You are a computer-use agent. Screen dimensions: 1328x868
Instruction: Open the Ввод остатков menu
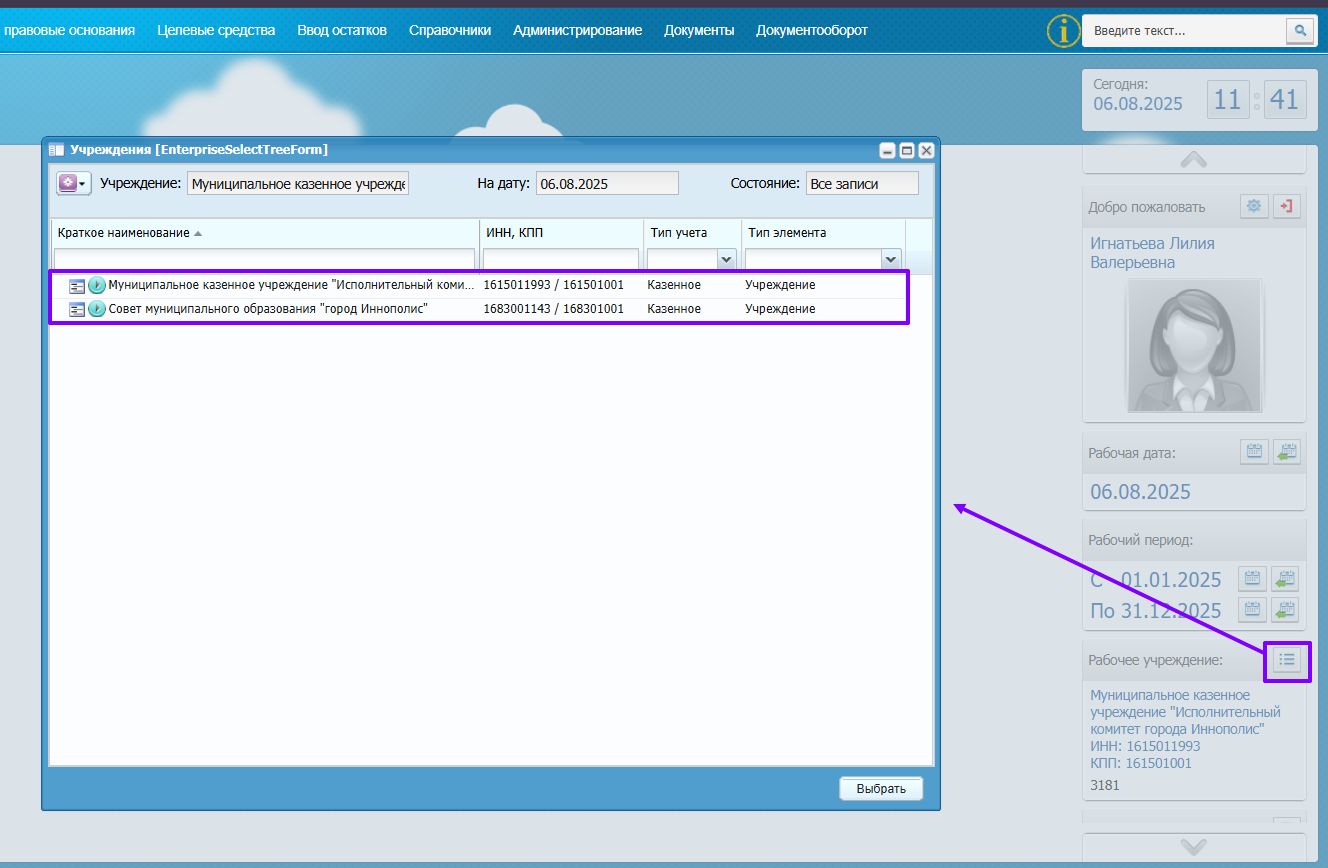click(x=342, y=30)
